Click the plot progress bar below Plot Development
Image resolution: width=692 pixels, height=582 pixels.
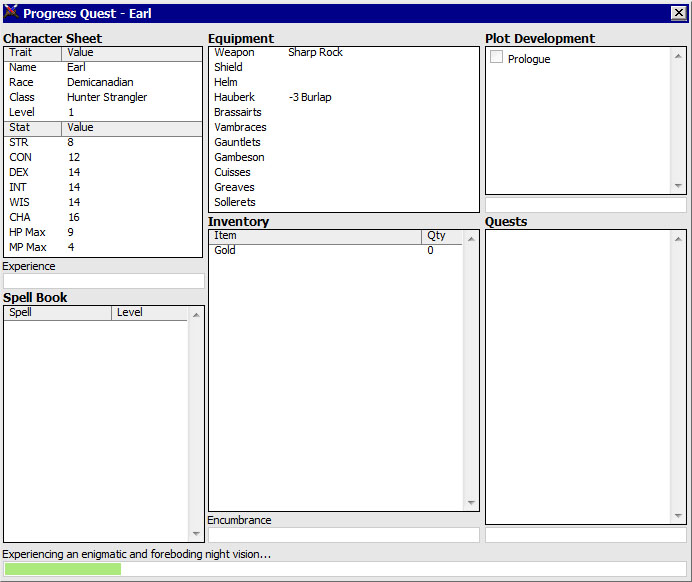(586, 205)
